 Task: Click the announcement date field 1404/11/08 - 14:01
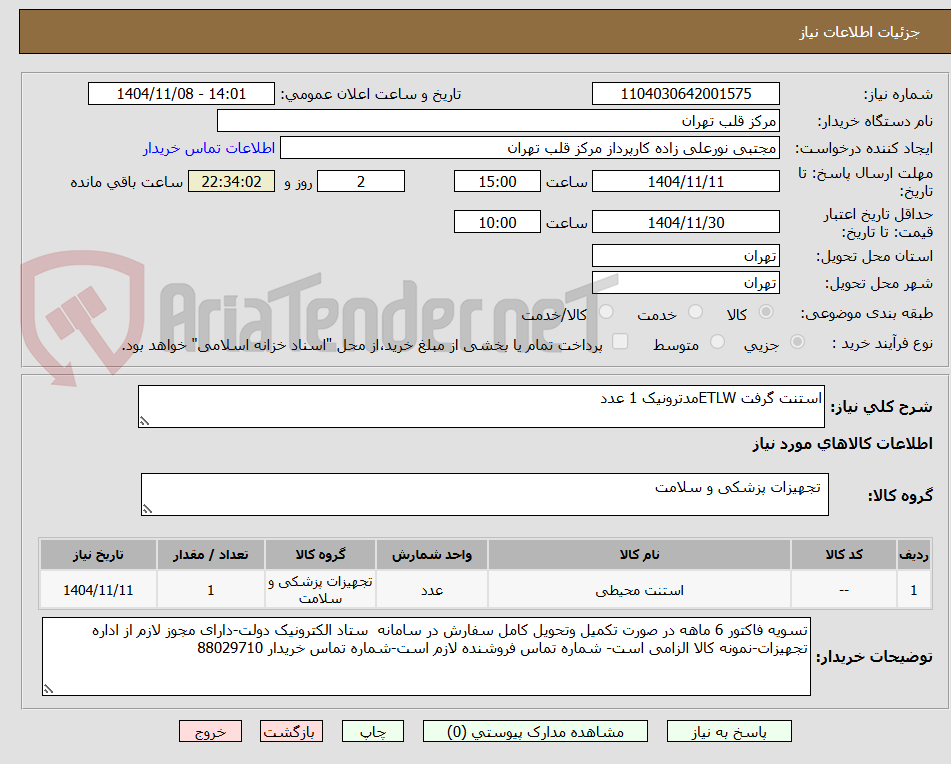click(x=181, y=94)
